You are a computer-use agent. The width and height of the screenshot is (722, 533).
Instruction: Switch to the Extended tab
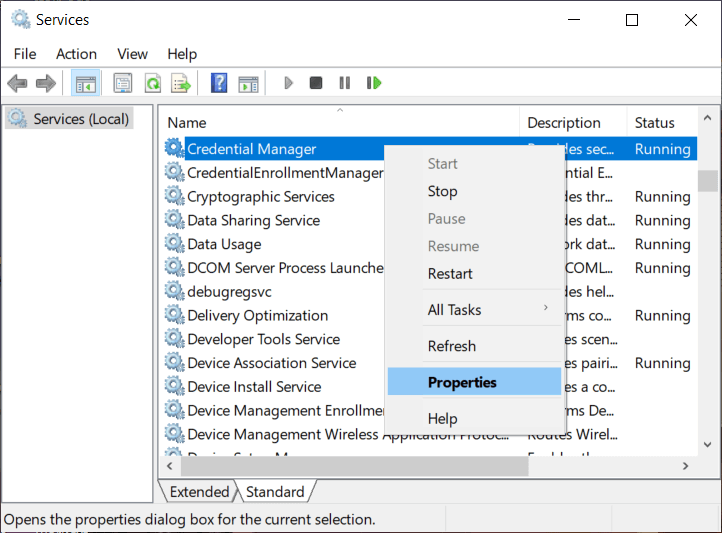click(x=199, y=492)
